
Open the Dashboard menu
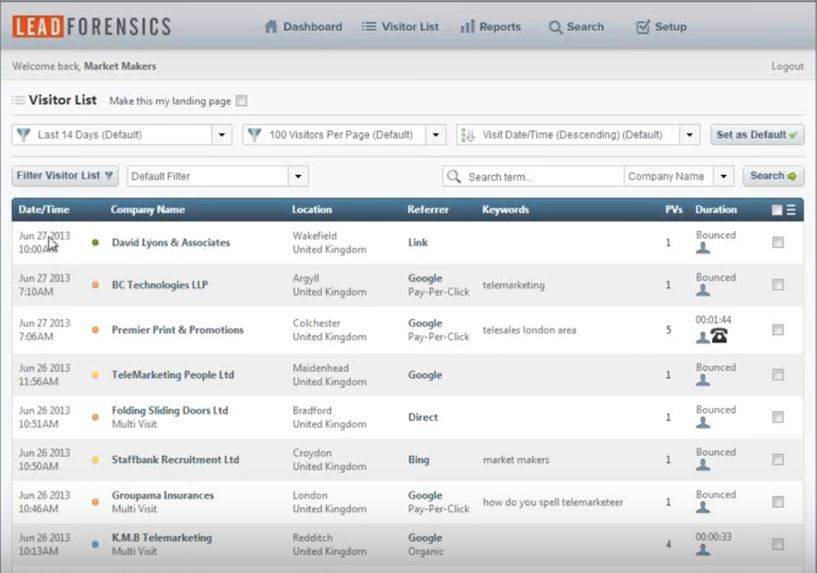303,27
